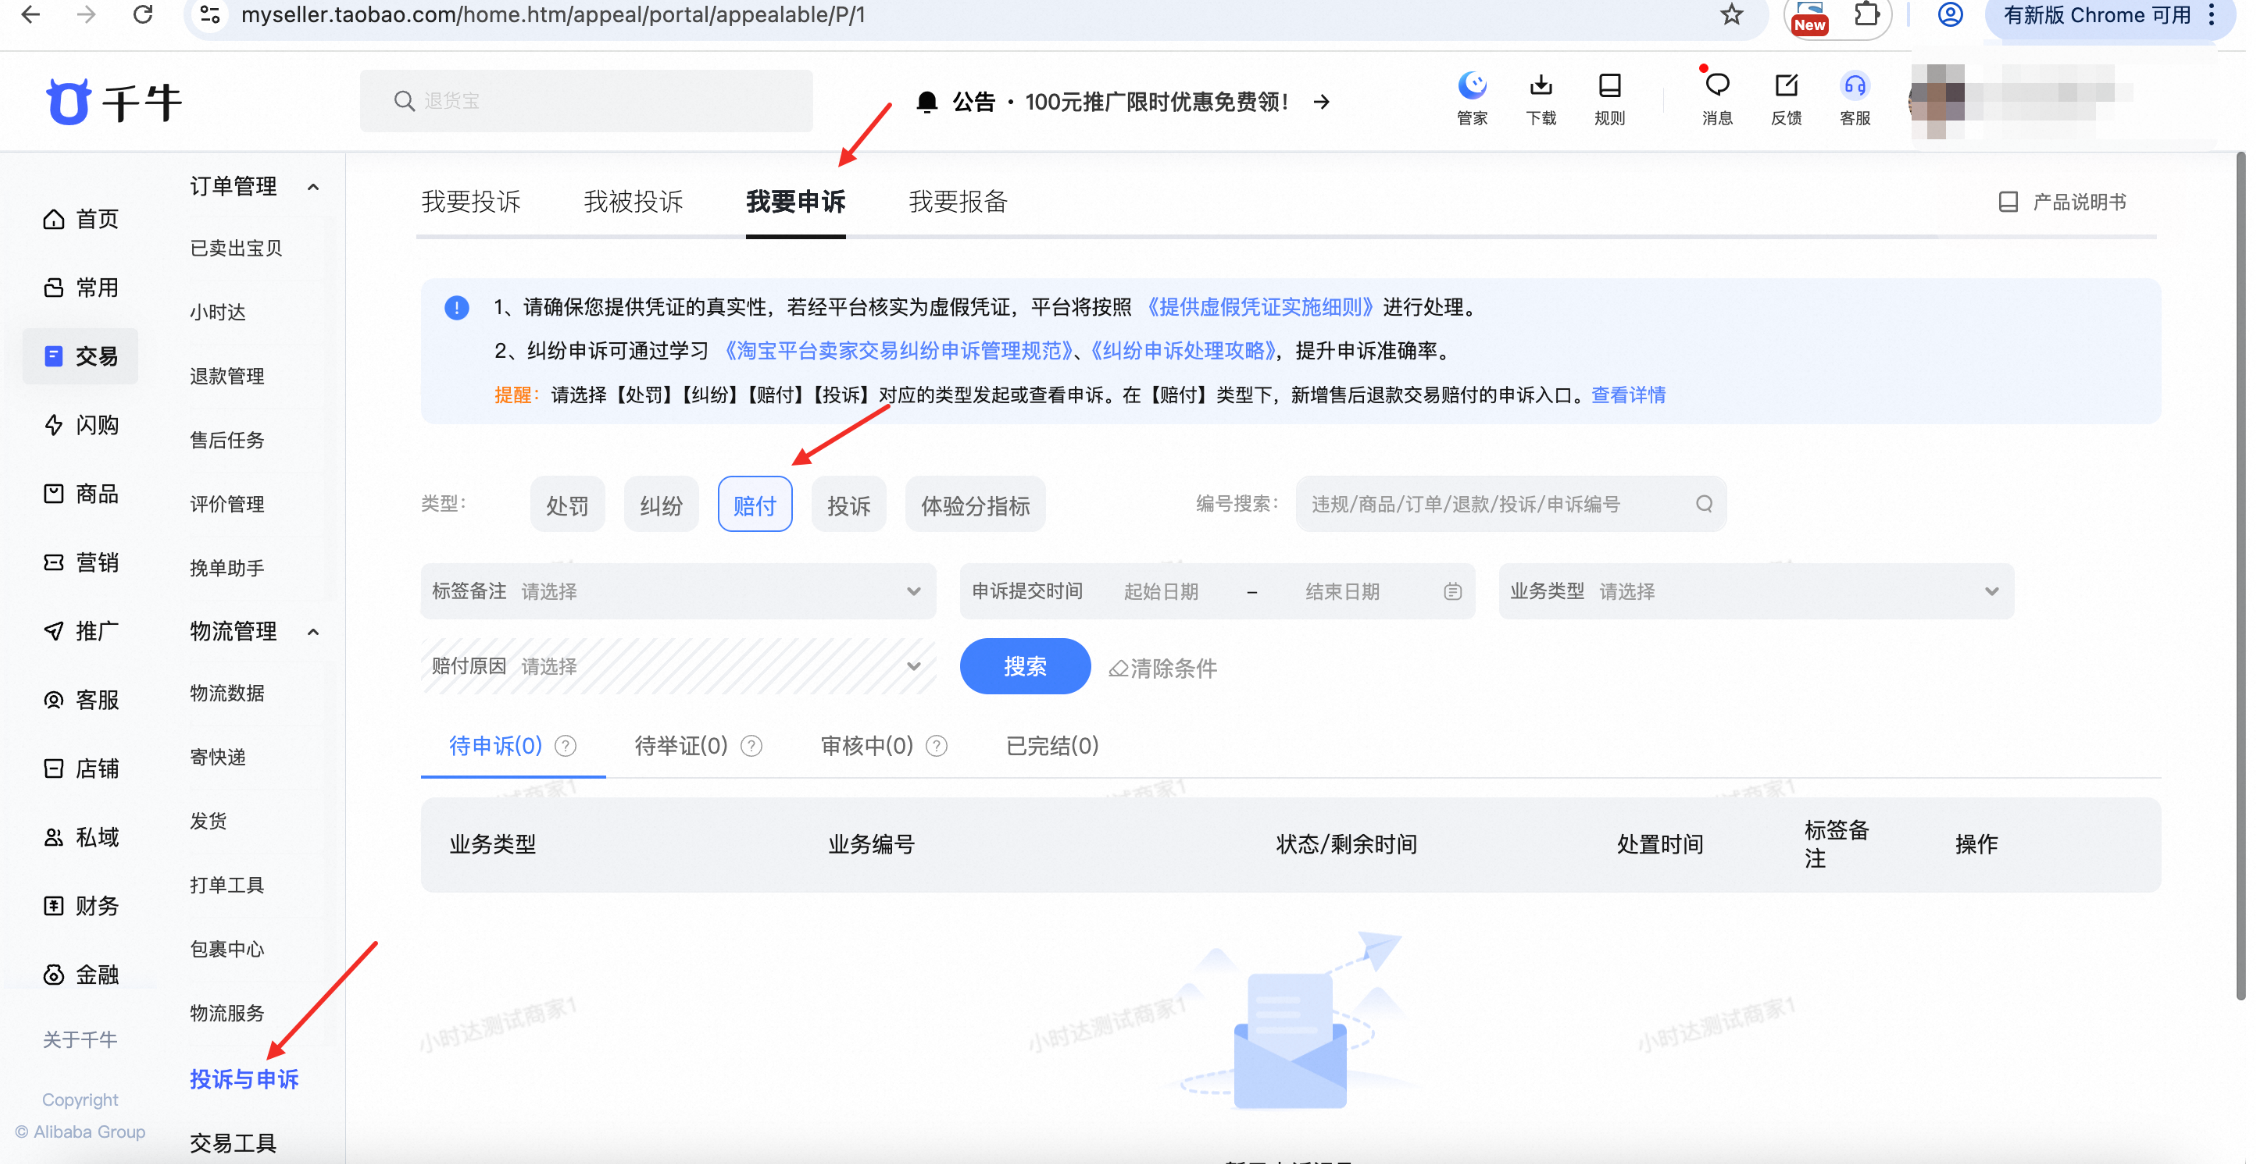The height and width of the screenshot is (1164, 2256).
Task: Open 营销 in the sidebar
Action: point(81,563)
